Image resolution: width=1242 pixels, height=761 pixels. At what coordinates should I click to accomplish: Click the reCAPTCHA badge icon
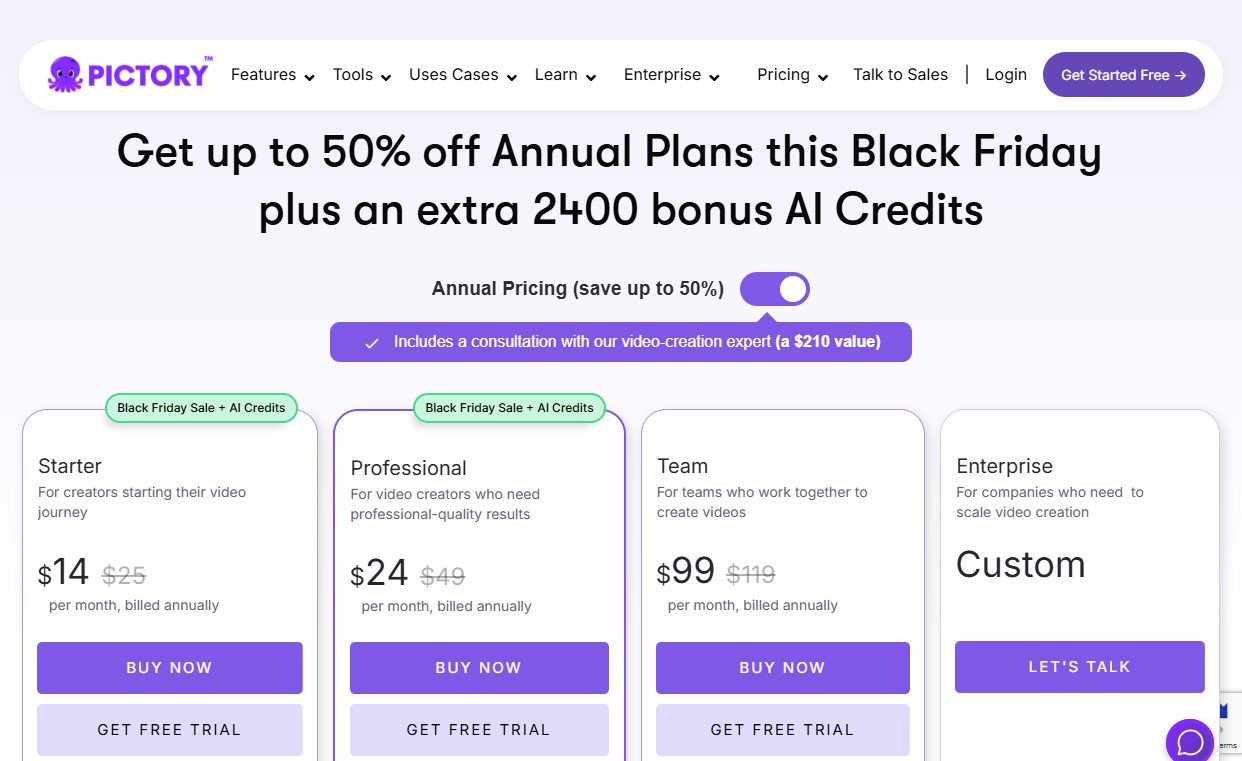click(1226, 722)
